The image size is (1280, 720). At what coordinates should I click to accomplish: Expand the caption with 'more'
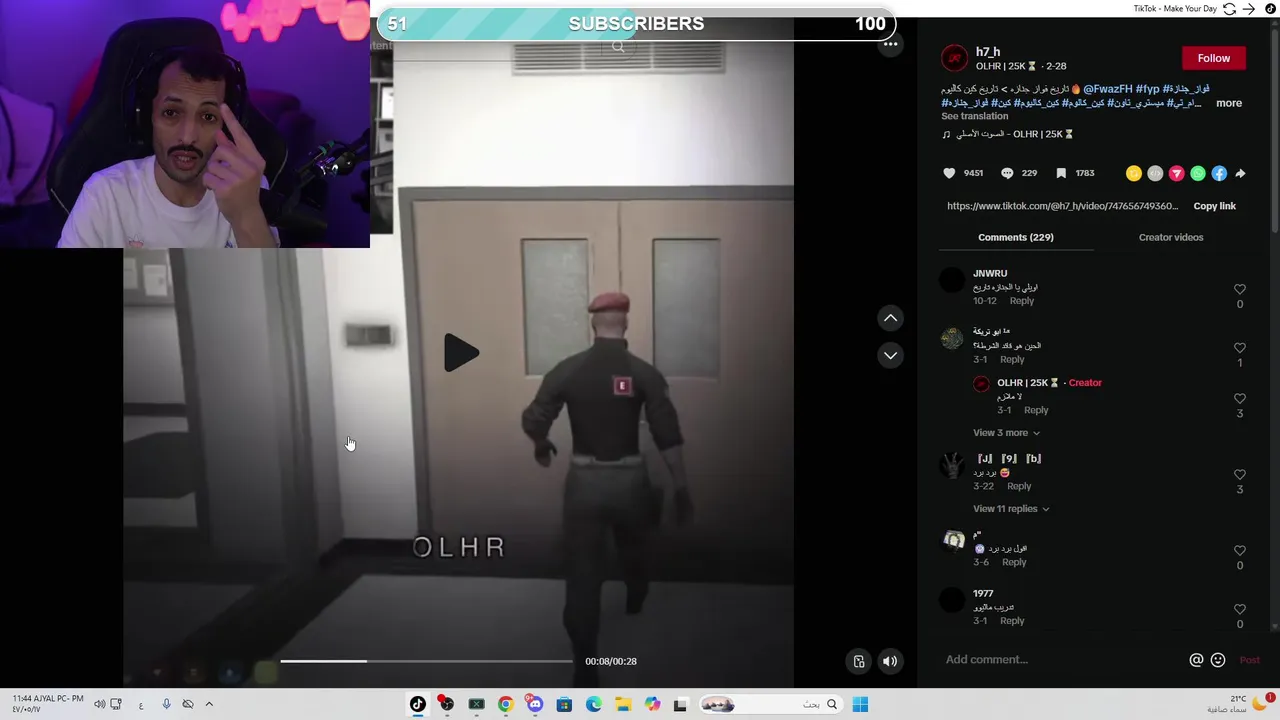pos(1229,103)
